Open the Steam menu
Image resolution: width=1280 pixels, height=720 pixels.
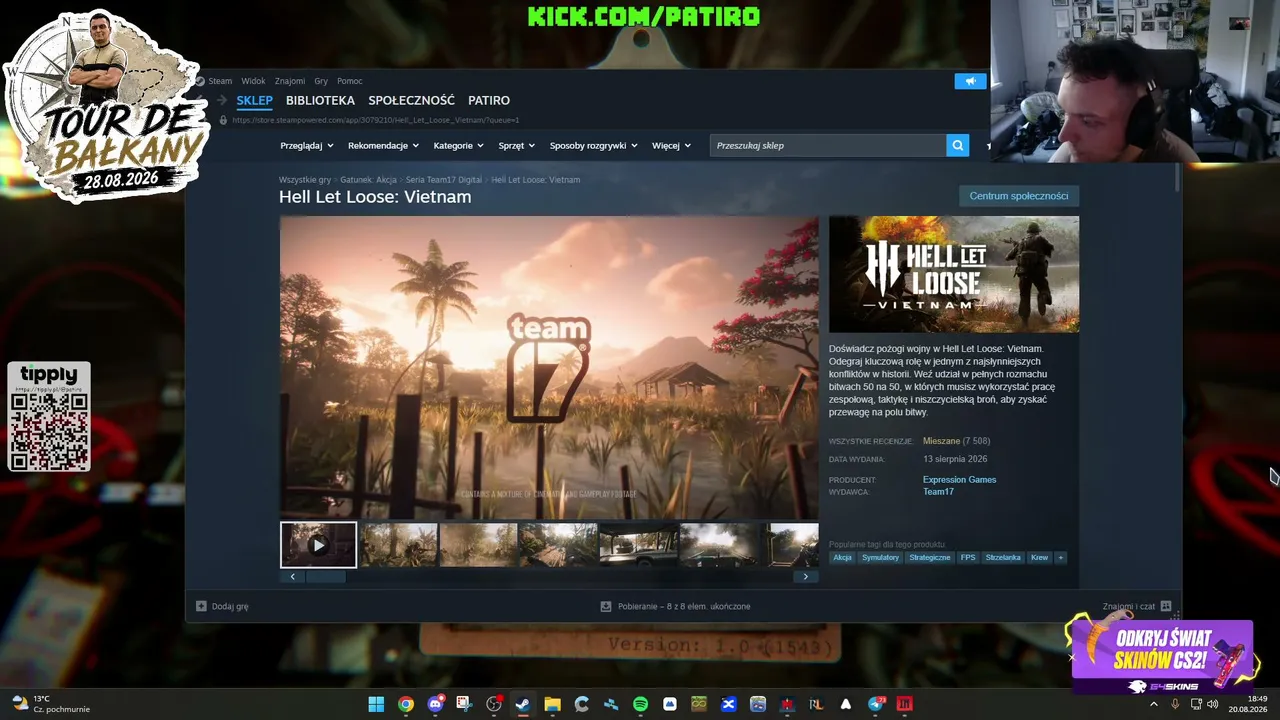tap(220, 81)
